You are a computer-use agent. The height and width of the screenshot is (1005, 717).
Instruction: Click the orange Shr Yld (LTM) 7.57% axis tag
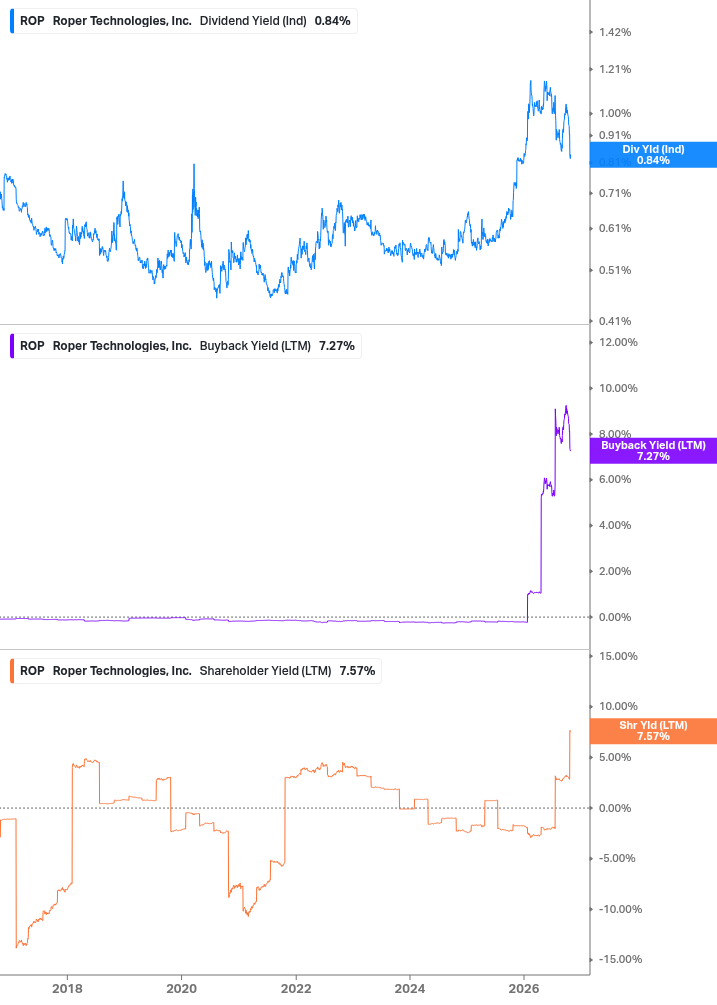653,731
